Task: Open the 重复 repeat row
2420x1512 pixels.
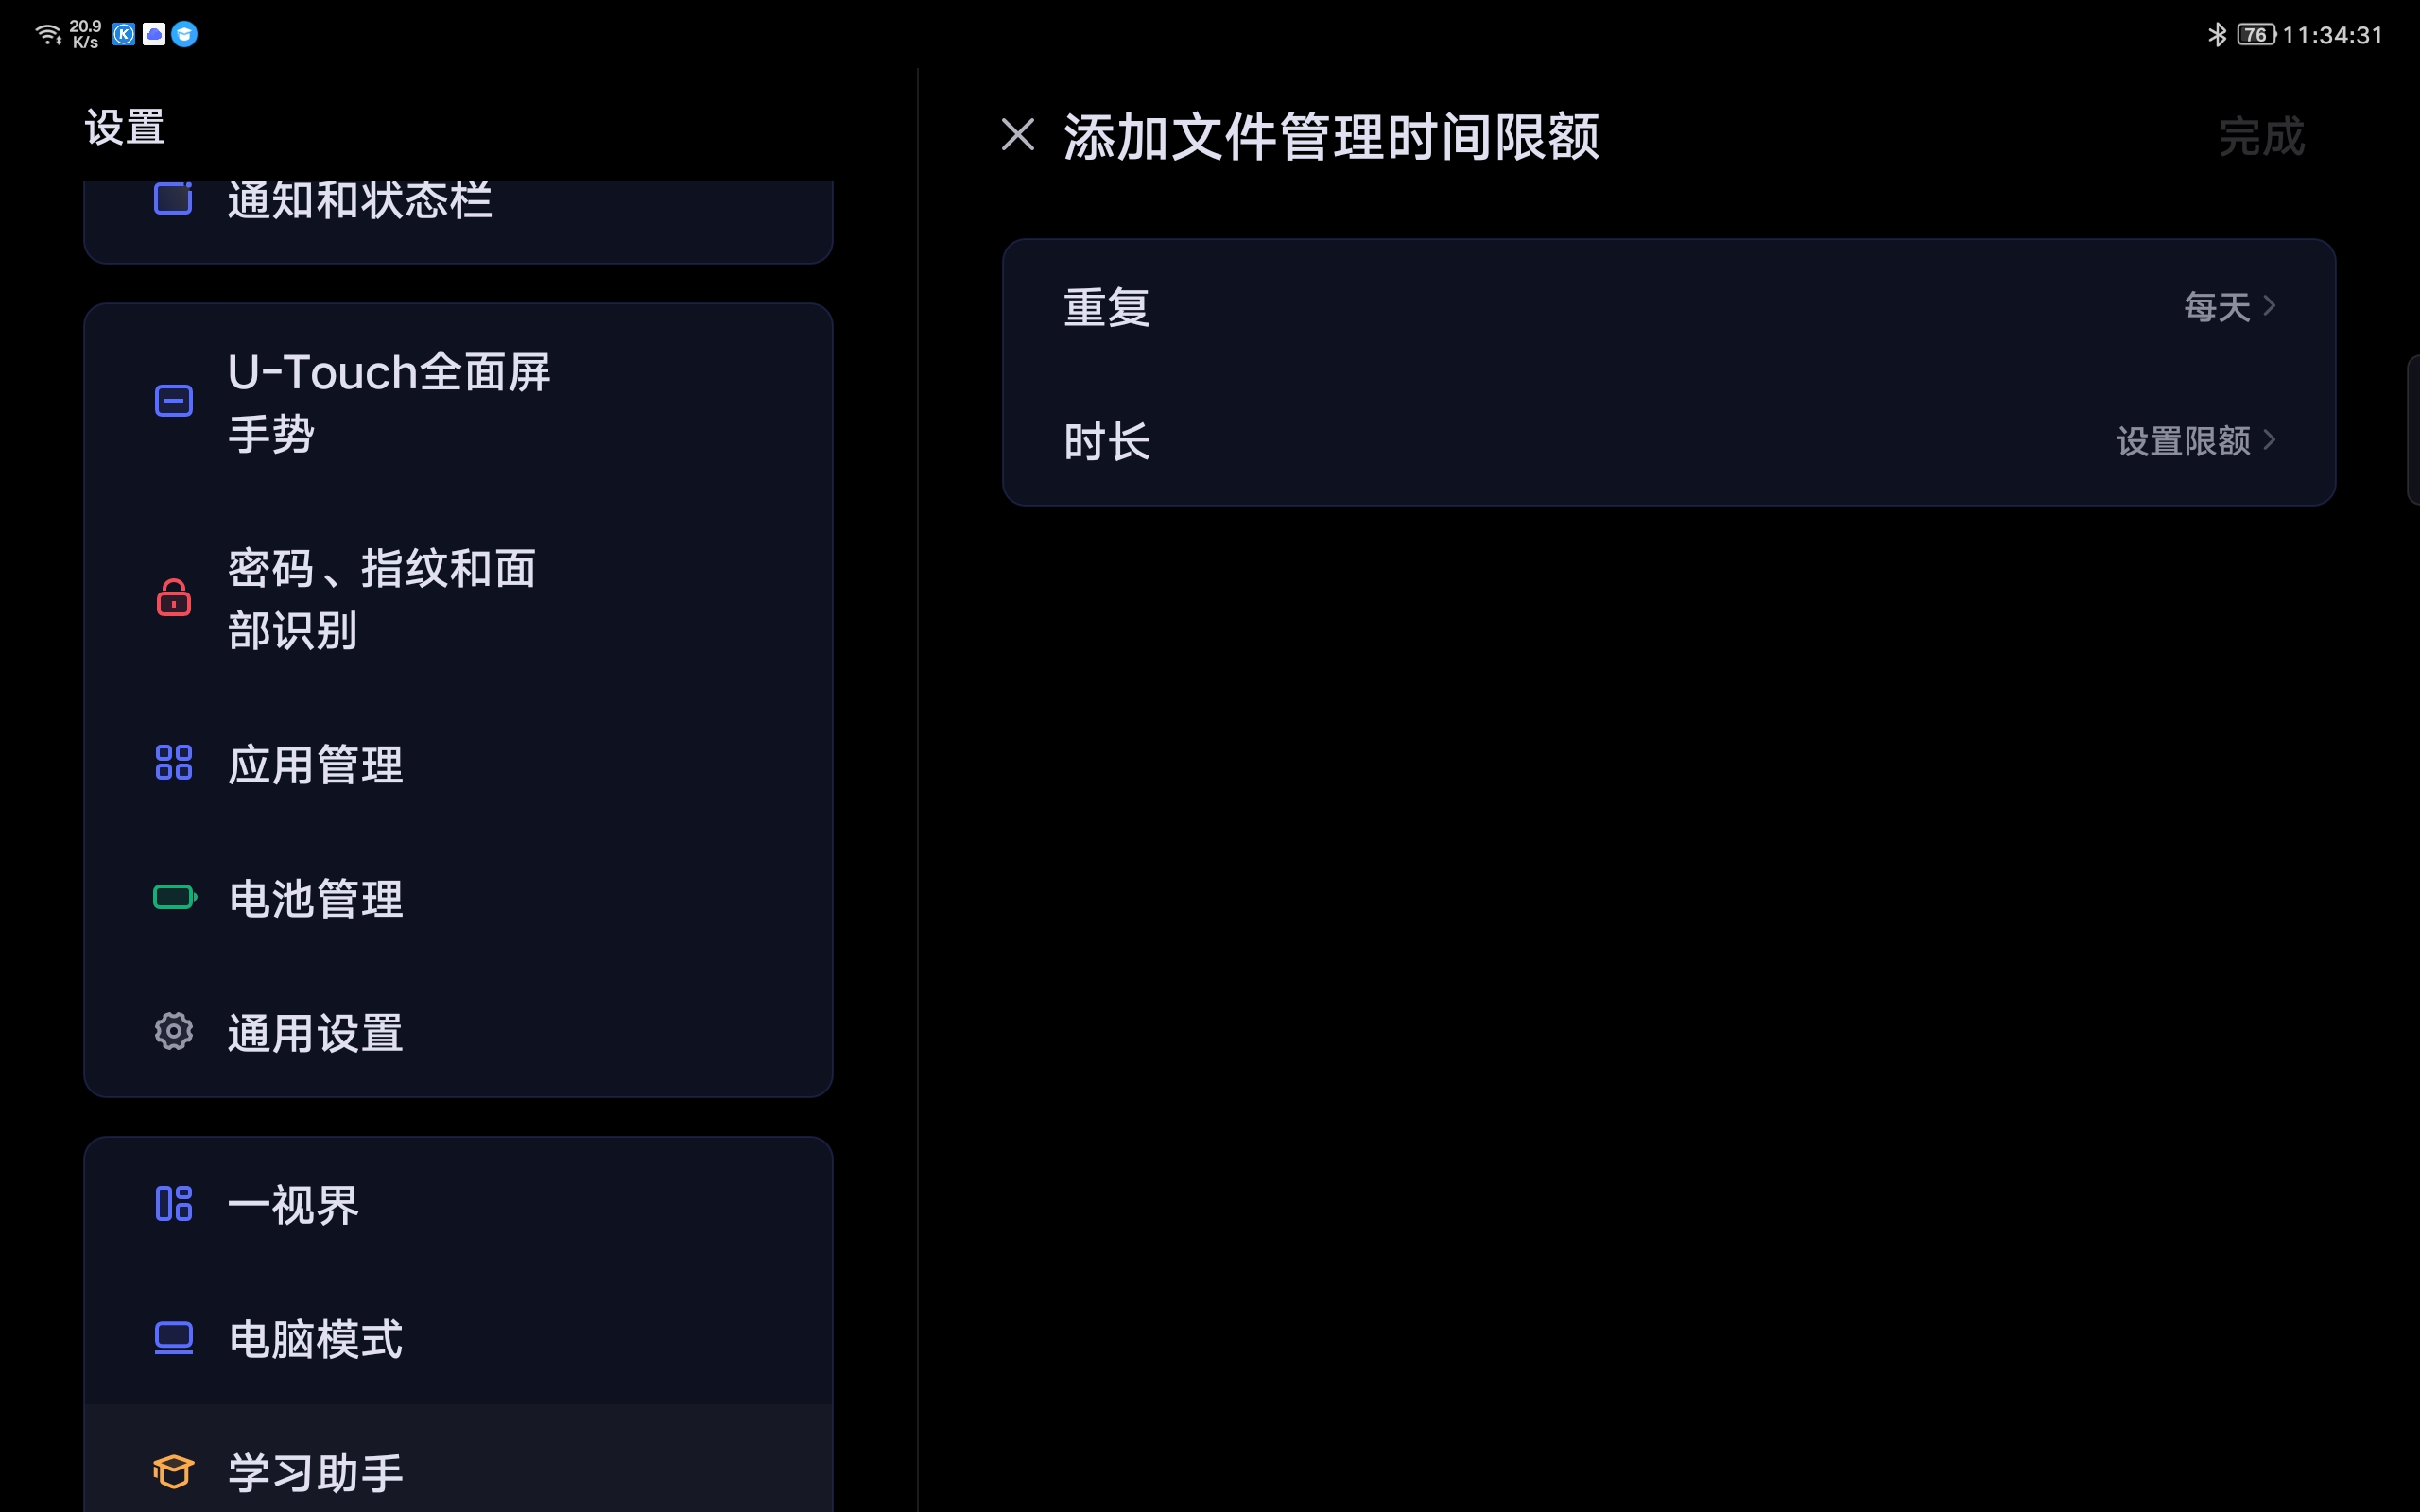Action: [1668, 306]
